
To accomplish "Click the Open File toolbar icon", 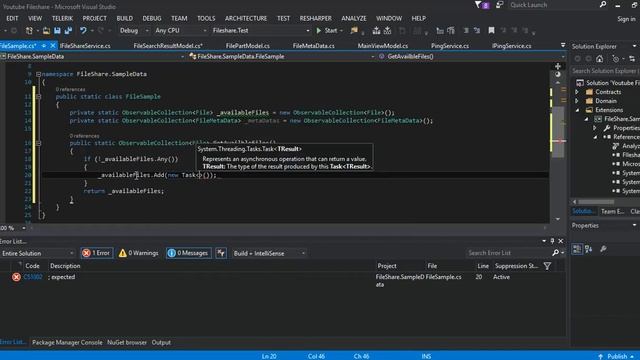I will click(x=46, y=31).
